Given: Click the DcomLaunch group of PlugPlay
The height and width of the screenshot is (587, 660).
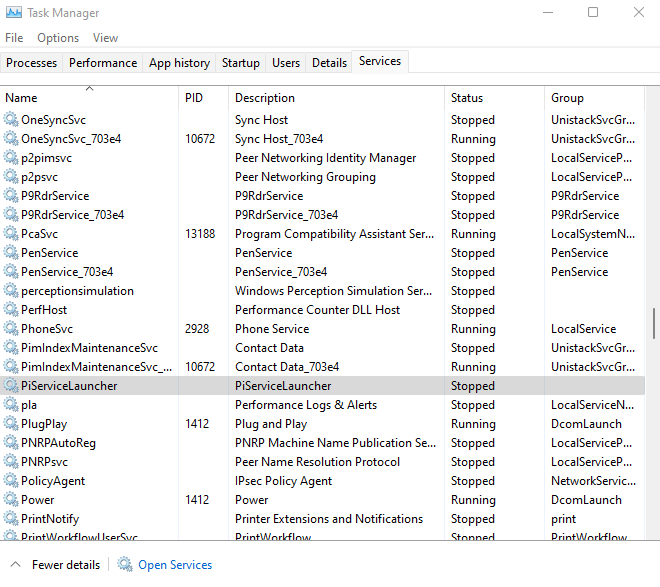Looking at the screenshot, I should tap(586, 424).
